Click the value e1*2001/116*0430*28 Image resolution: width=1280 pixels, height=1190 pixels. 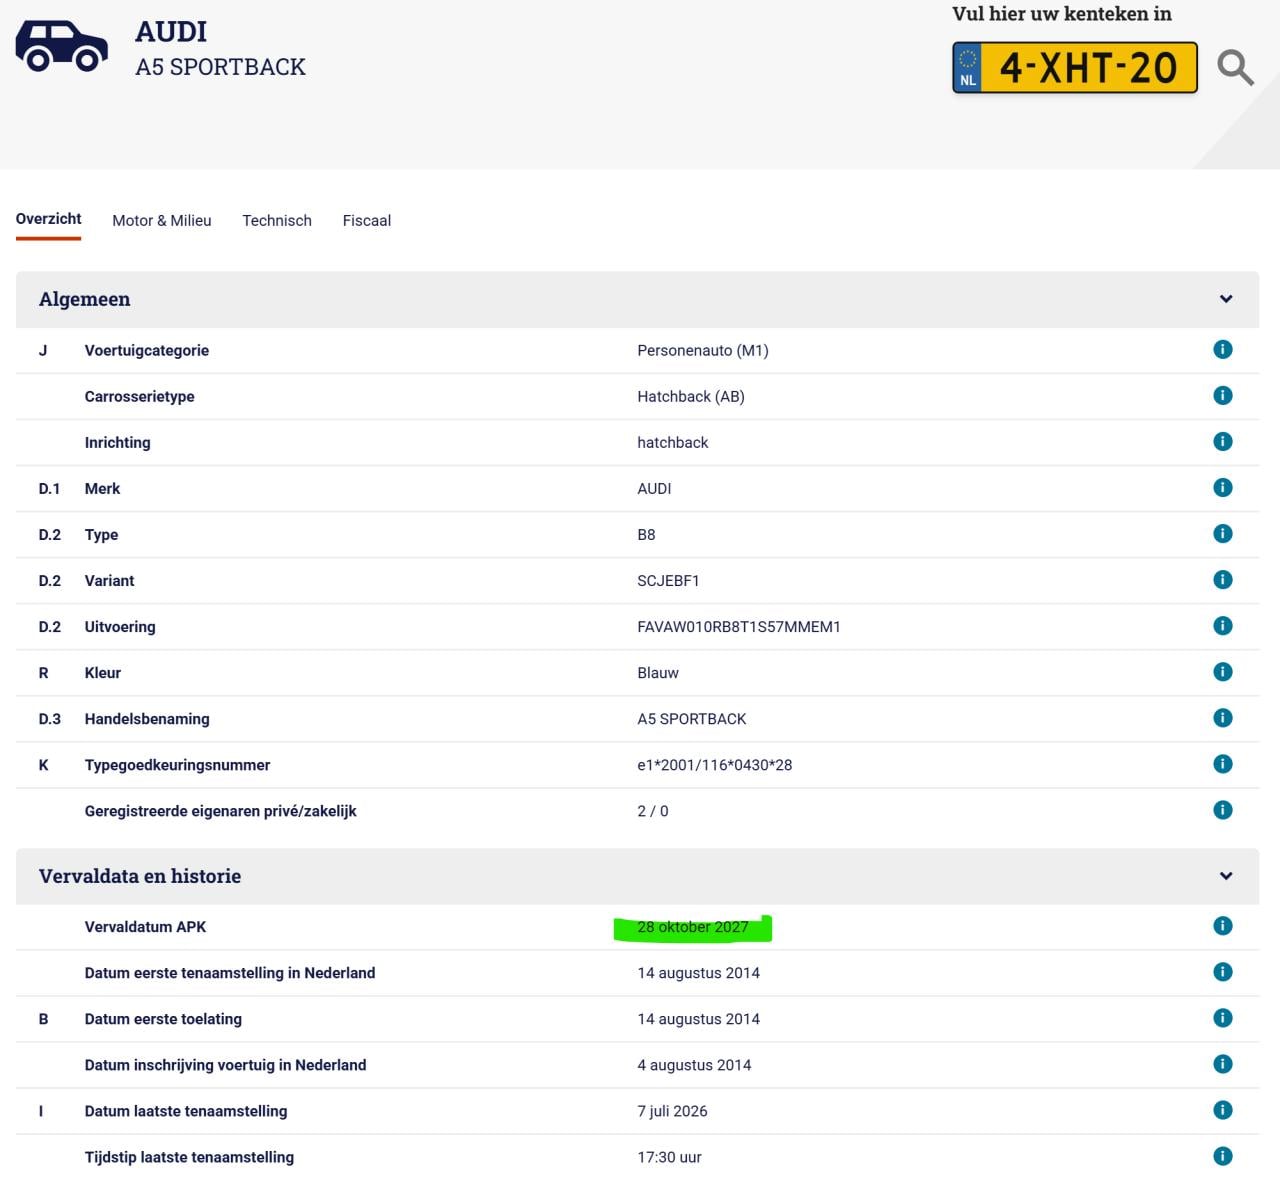click(715, 765)
